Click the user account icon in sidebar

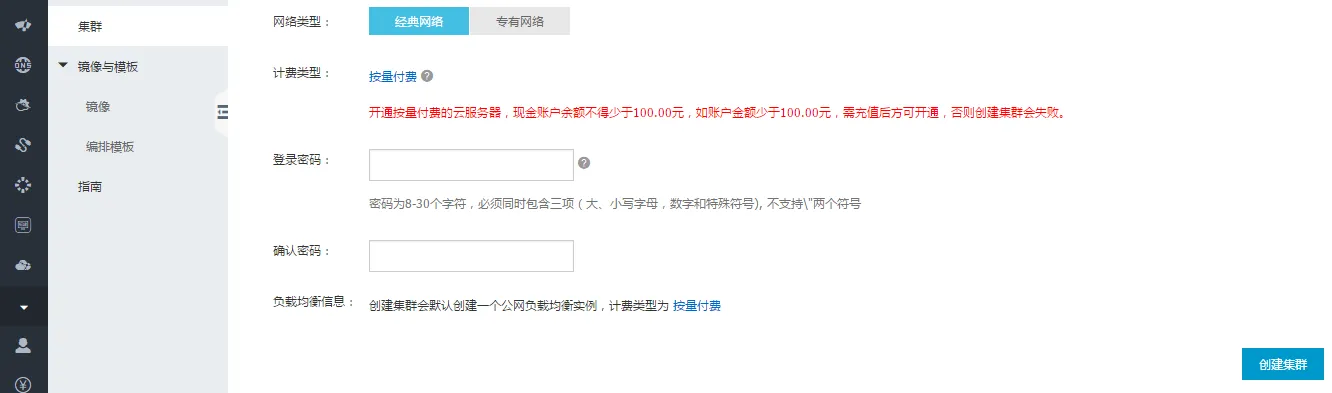[23, 345]
